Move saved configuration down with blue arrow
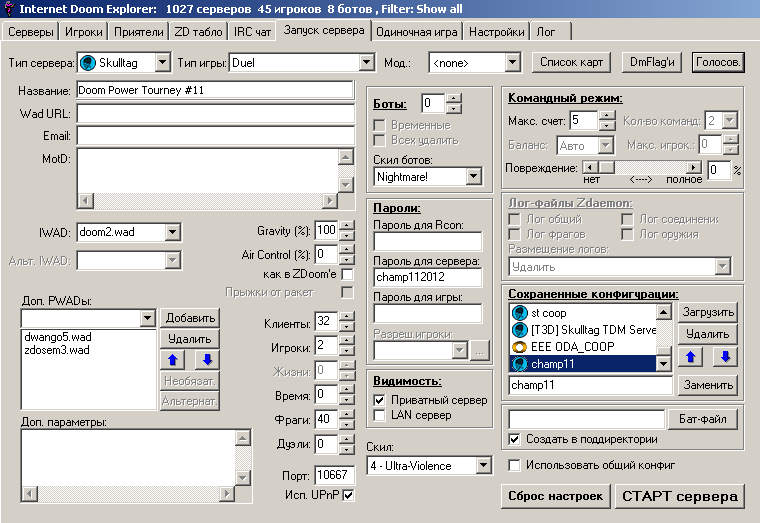This screenshot has width=760, height=523. click(726, 357)
